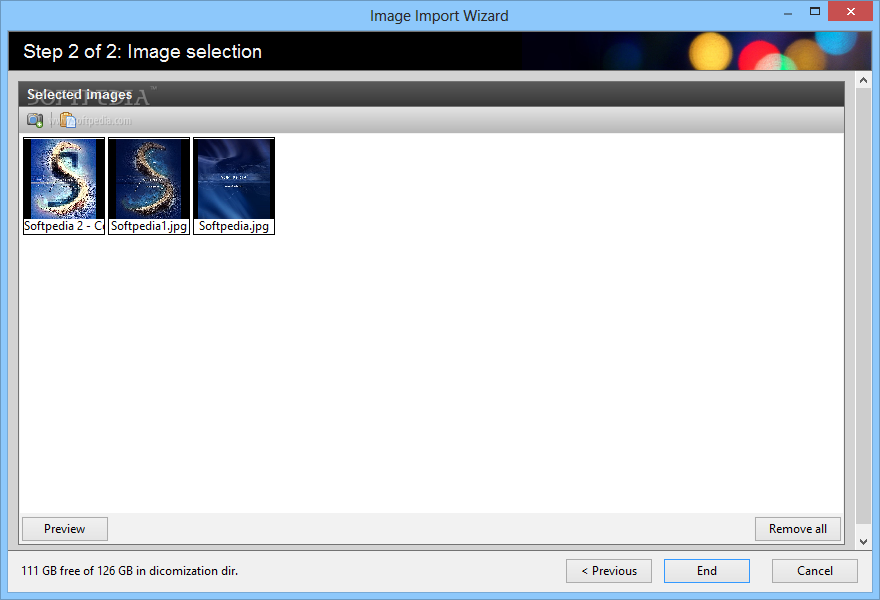This screenshot has width=880, height=600.
Task: Click the Remove all button
Action: [x=798, y=529]
